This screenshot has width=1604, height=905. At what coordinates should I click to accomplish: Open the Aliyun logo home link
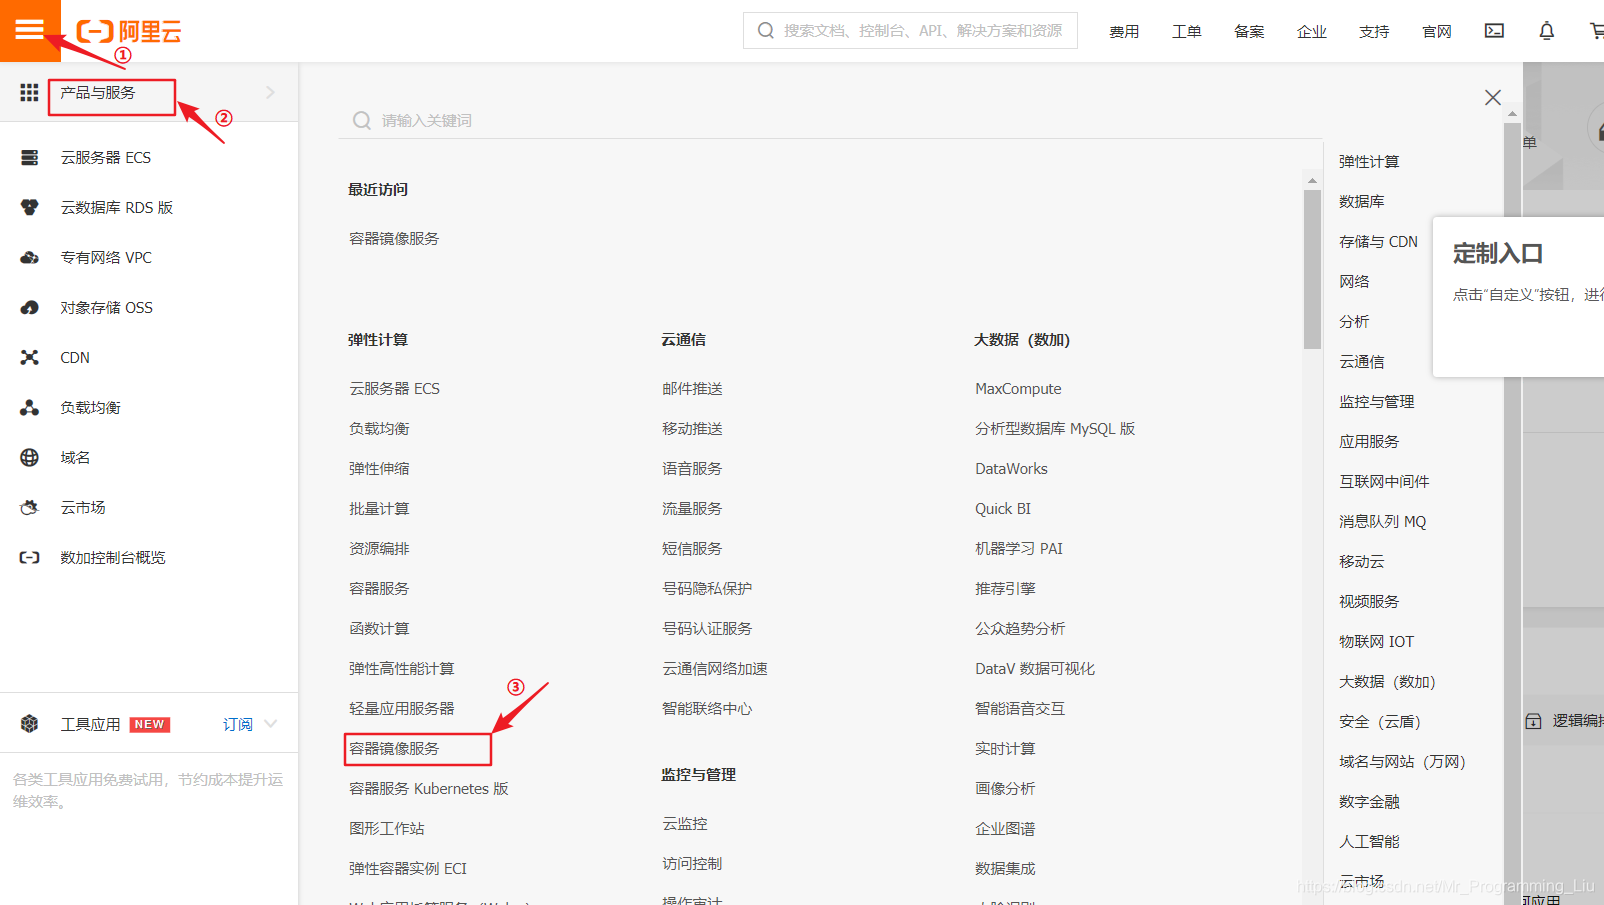coord(129,32)
